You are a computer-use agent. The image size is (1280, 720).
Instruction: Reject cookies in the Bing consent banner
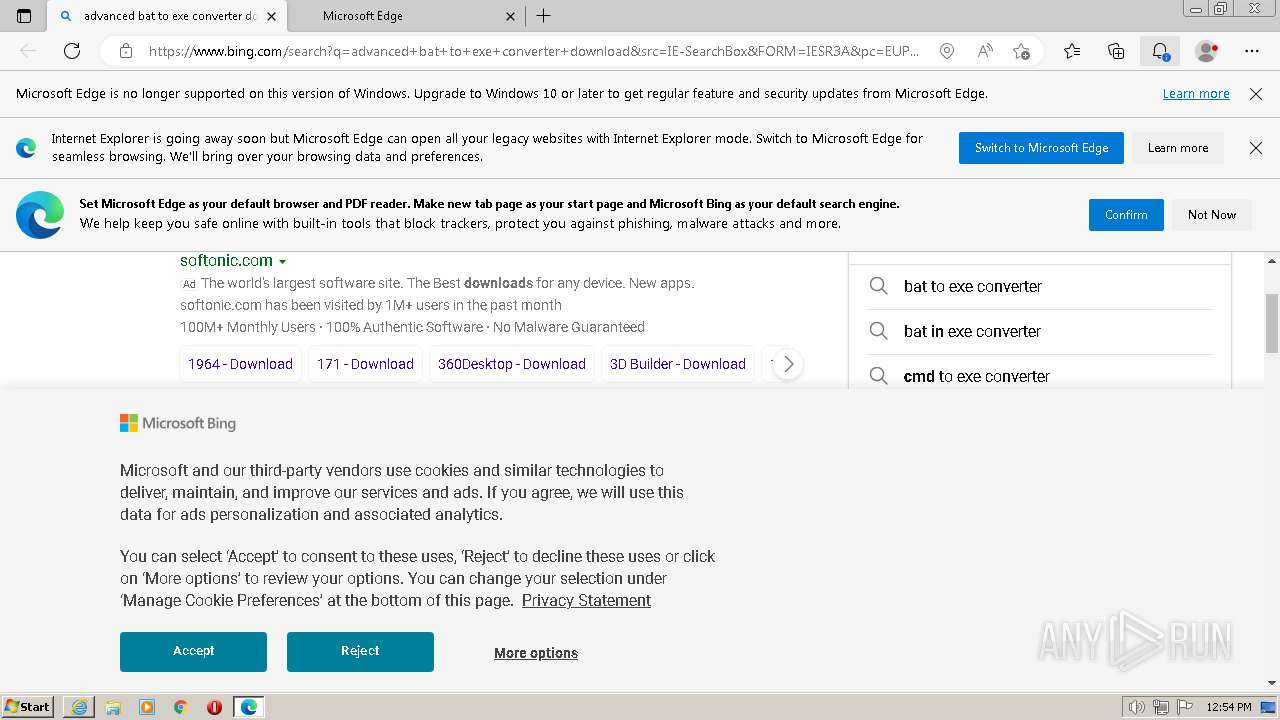(x=360, y=651)
